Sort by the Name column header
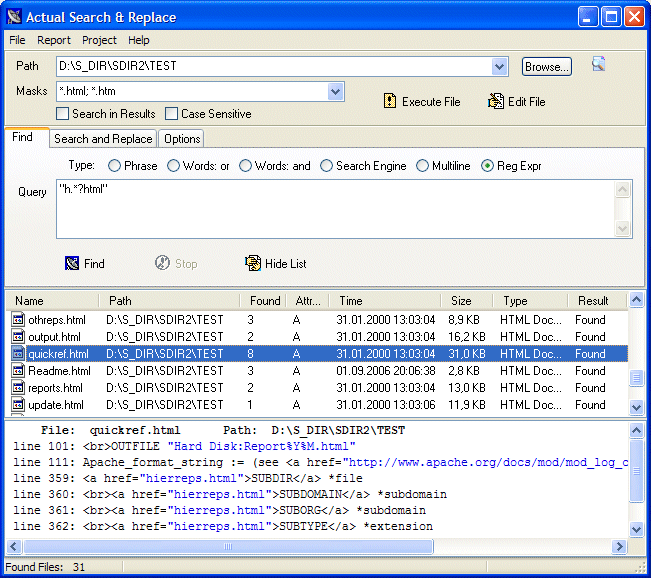This screenshot has height=578, width=651. click(53, 300)
